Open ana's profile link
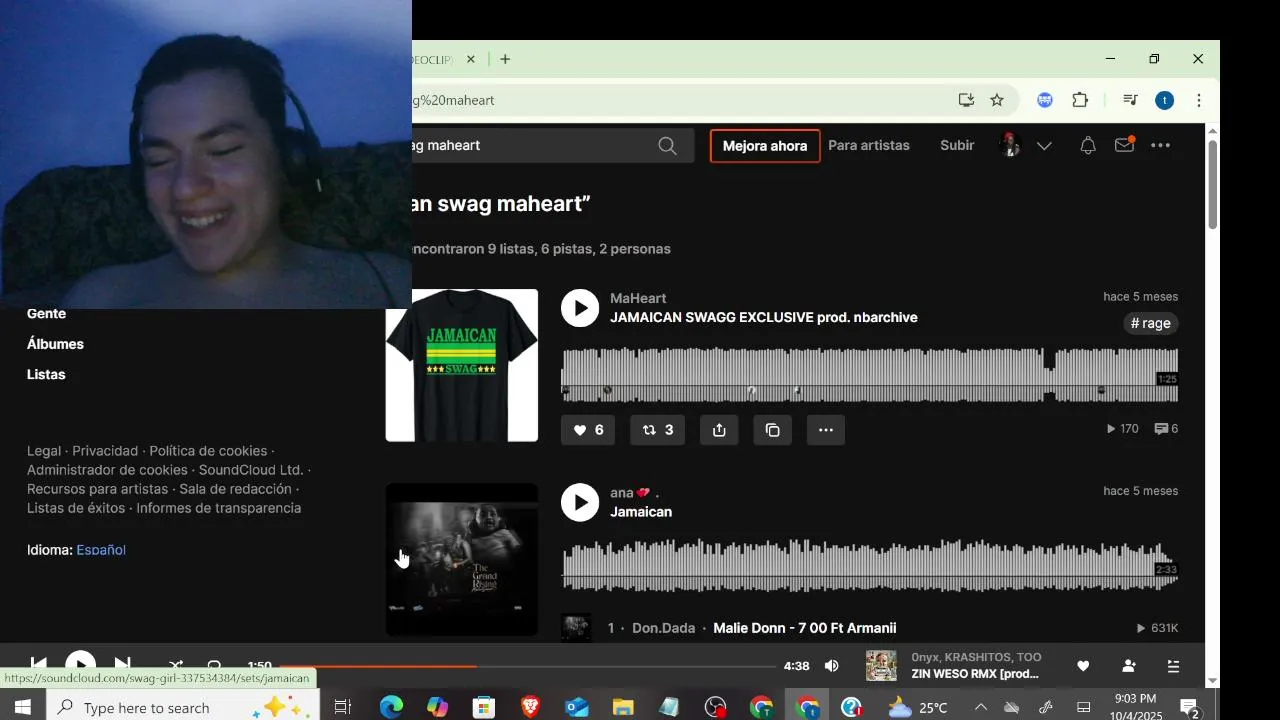 point(634,492)
